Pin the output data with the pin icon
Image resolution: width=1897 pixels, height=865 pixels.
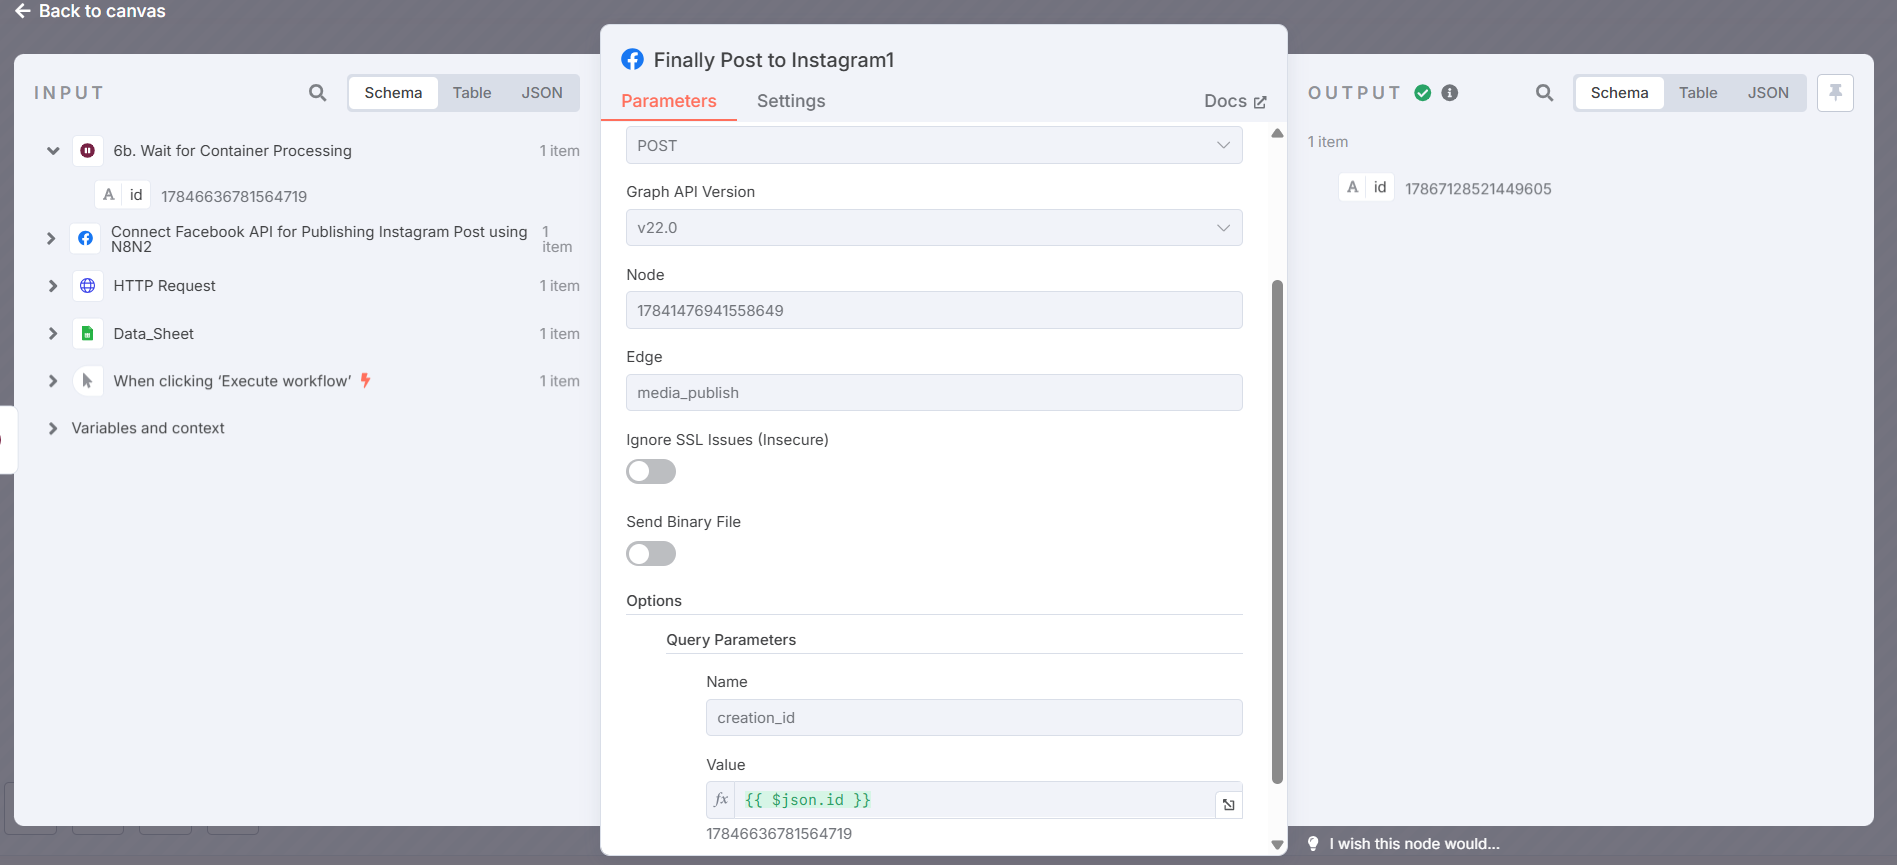point(1836,93)
